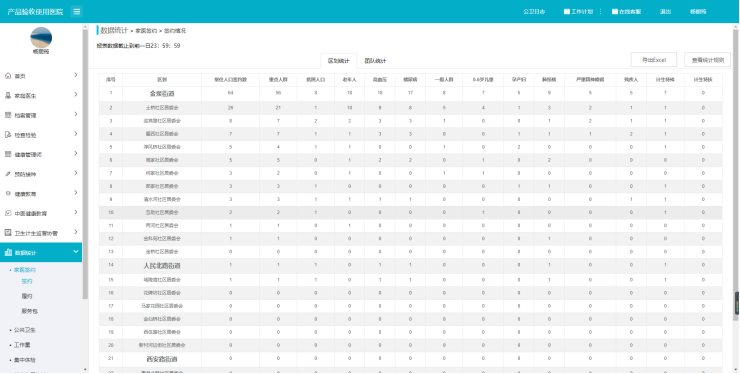Viewport: 740px width, 374px height.
Task: Select 服务包 in the sidebar submenu
Action: pyautogui.click(x=29, y=312)
